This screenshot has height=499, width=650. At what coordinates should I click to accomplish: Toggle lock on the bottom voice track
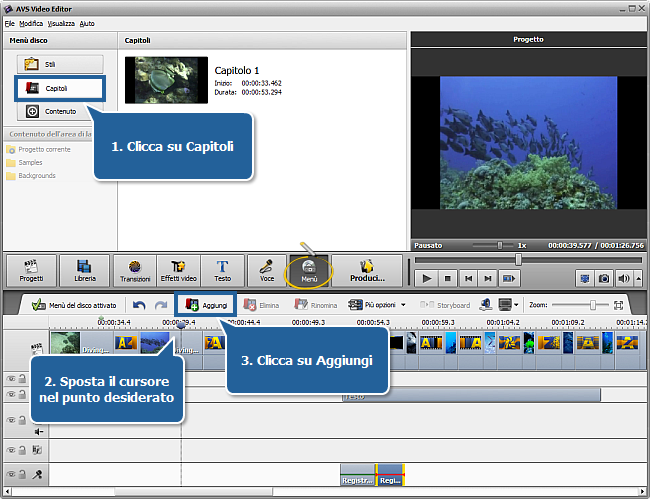[x=23, y=475]
